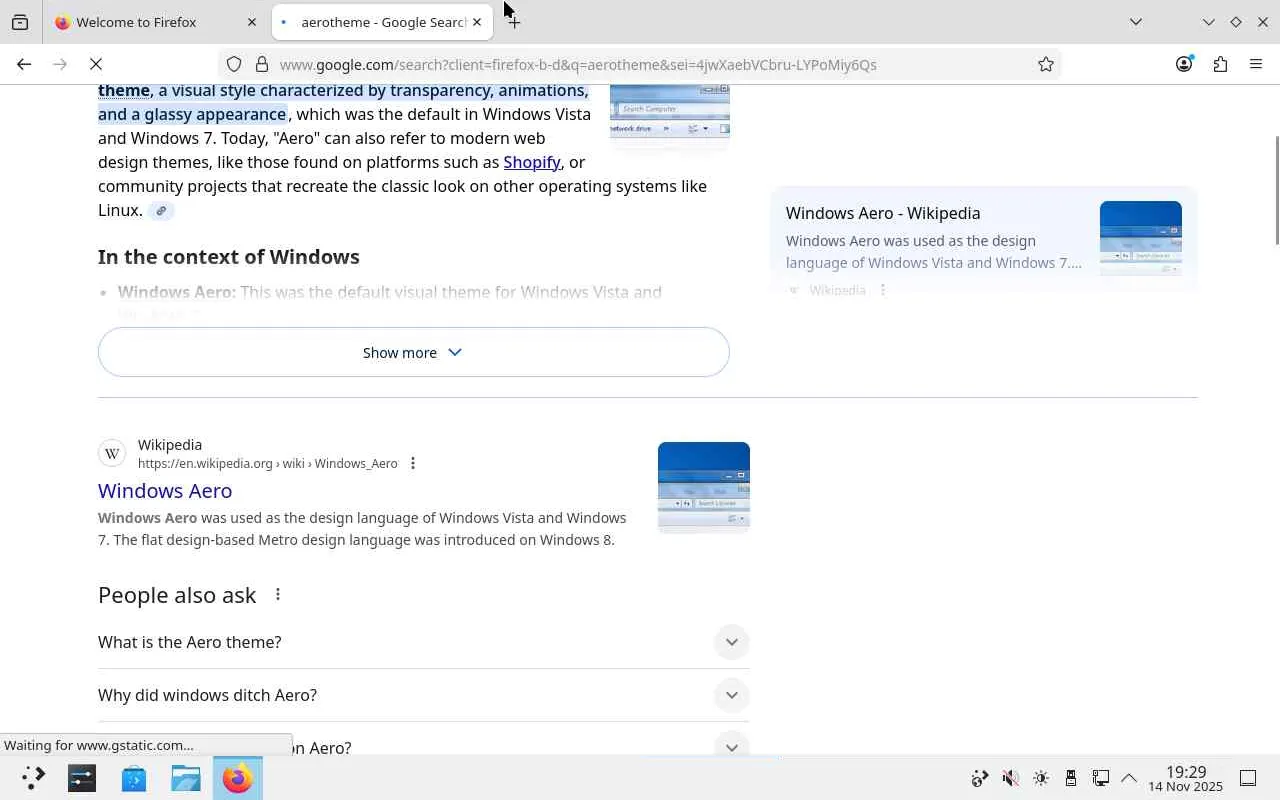The image size is (1280, 800).
Task: Bookmark this page with the star
Action: coord(1046,64)
